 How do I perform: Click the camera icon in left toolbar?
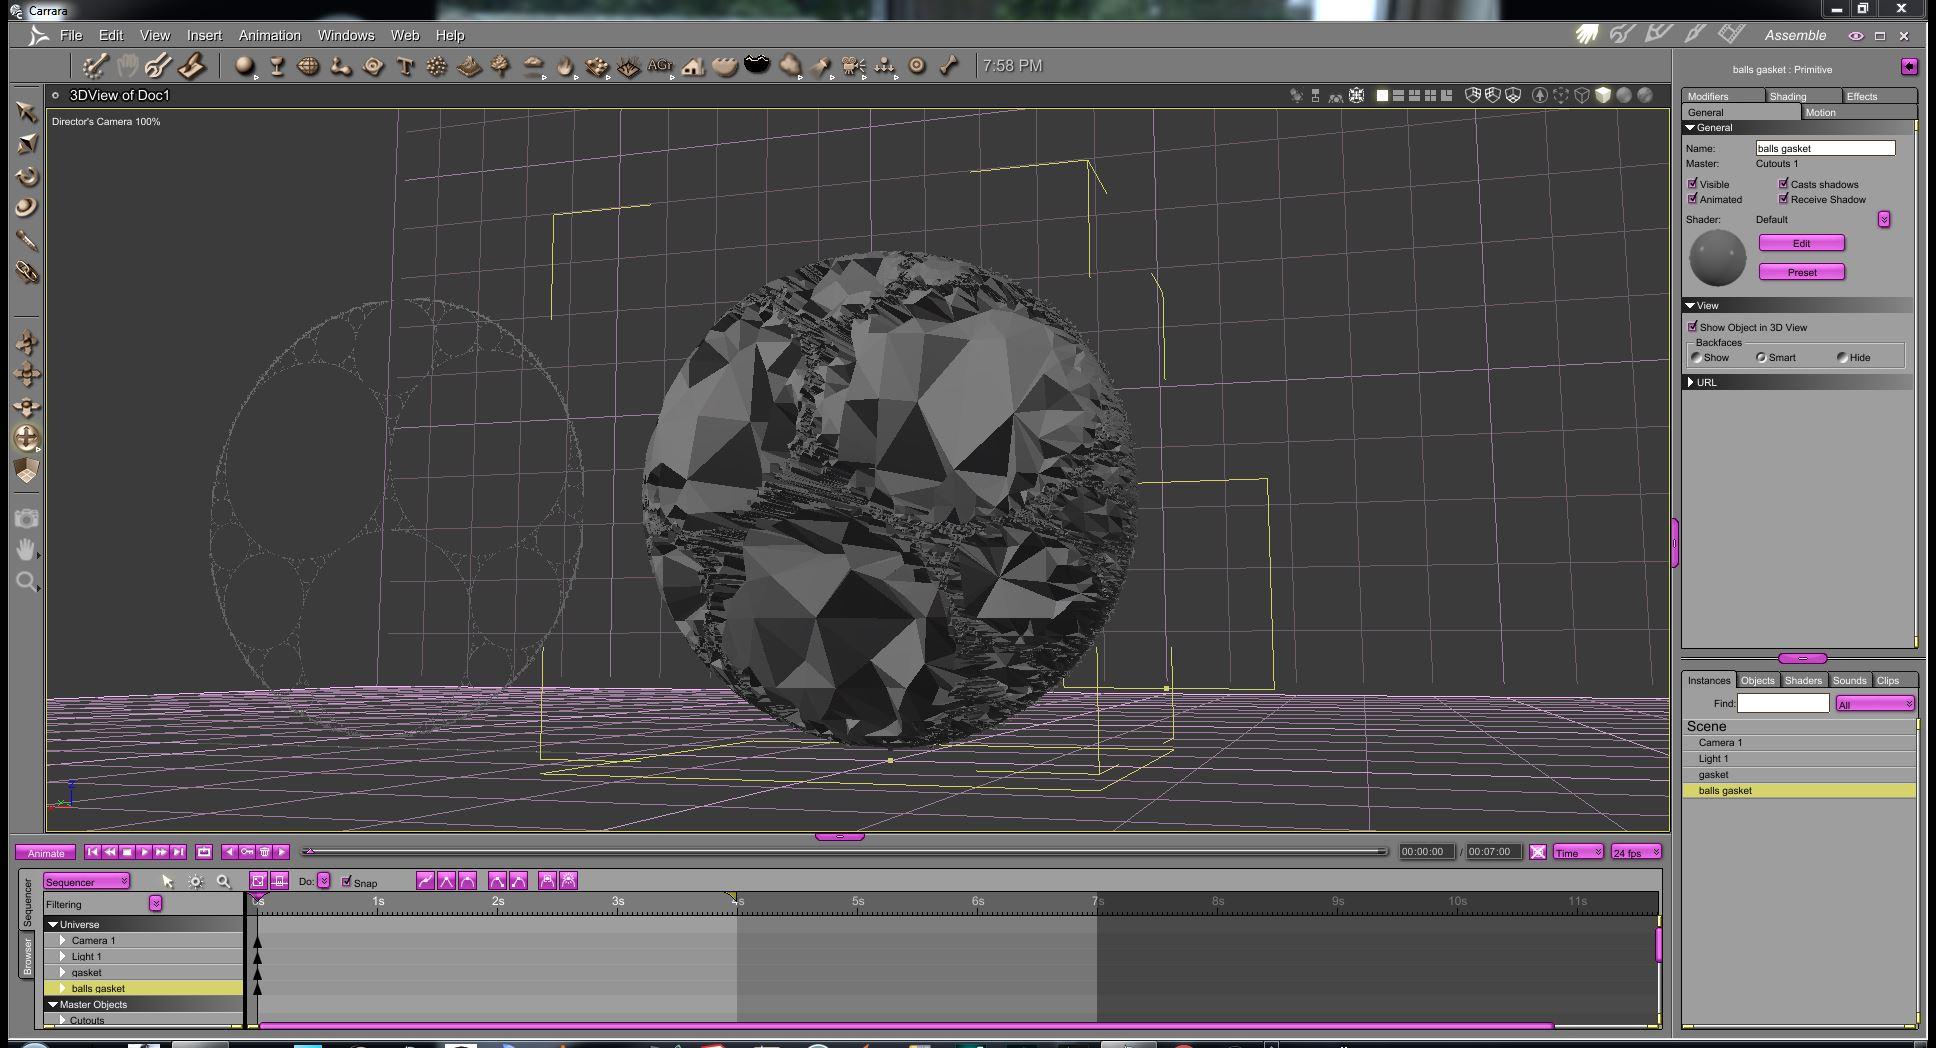coord(26,518)
